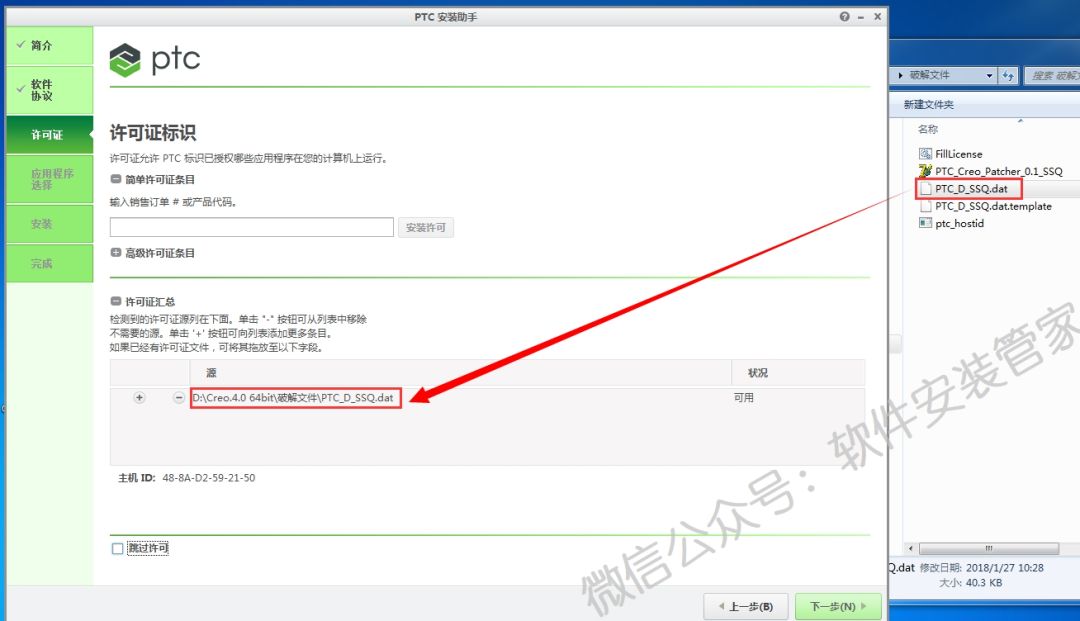Click the 上一步(B) button
This screenshot has height=621, width=1080.
coord(745,606)
